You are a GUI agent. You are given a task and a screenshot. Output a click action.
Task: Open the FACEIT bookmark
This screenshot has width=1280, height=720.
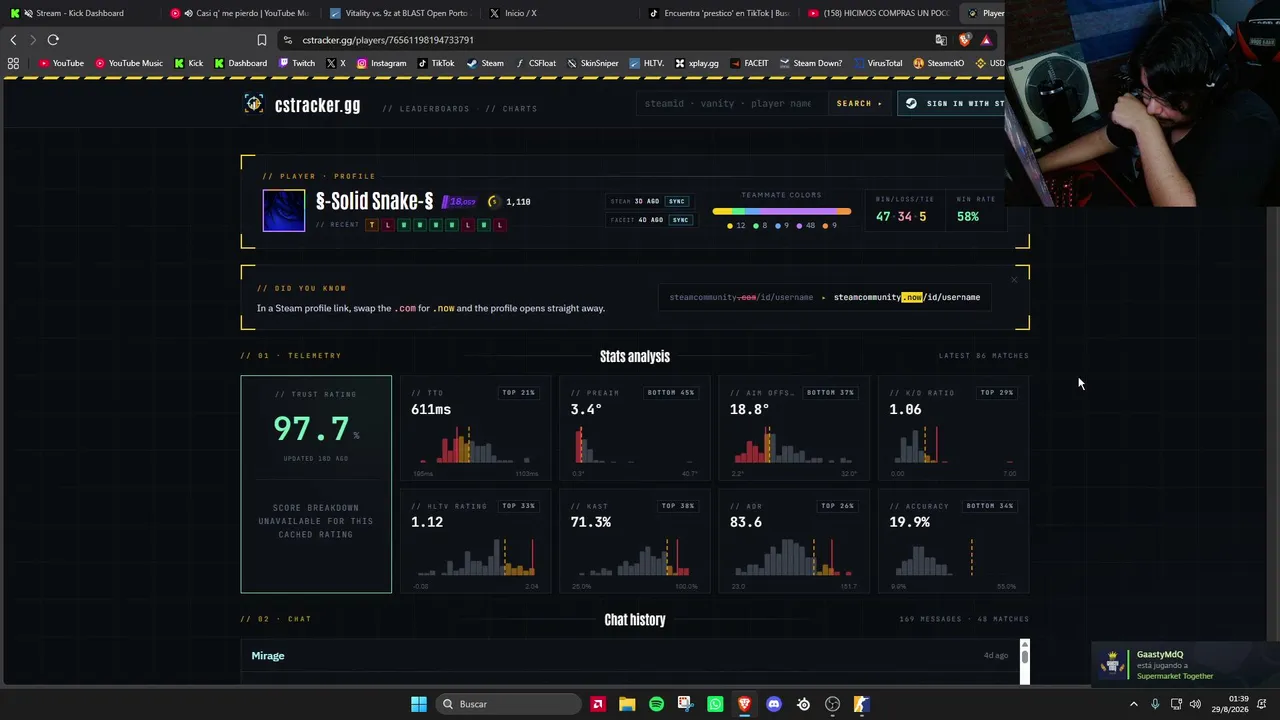[749, 63]
